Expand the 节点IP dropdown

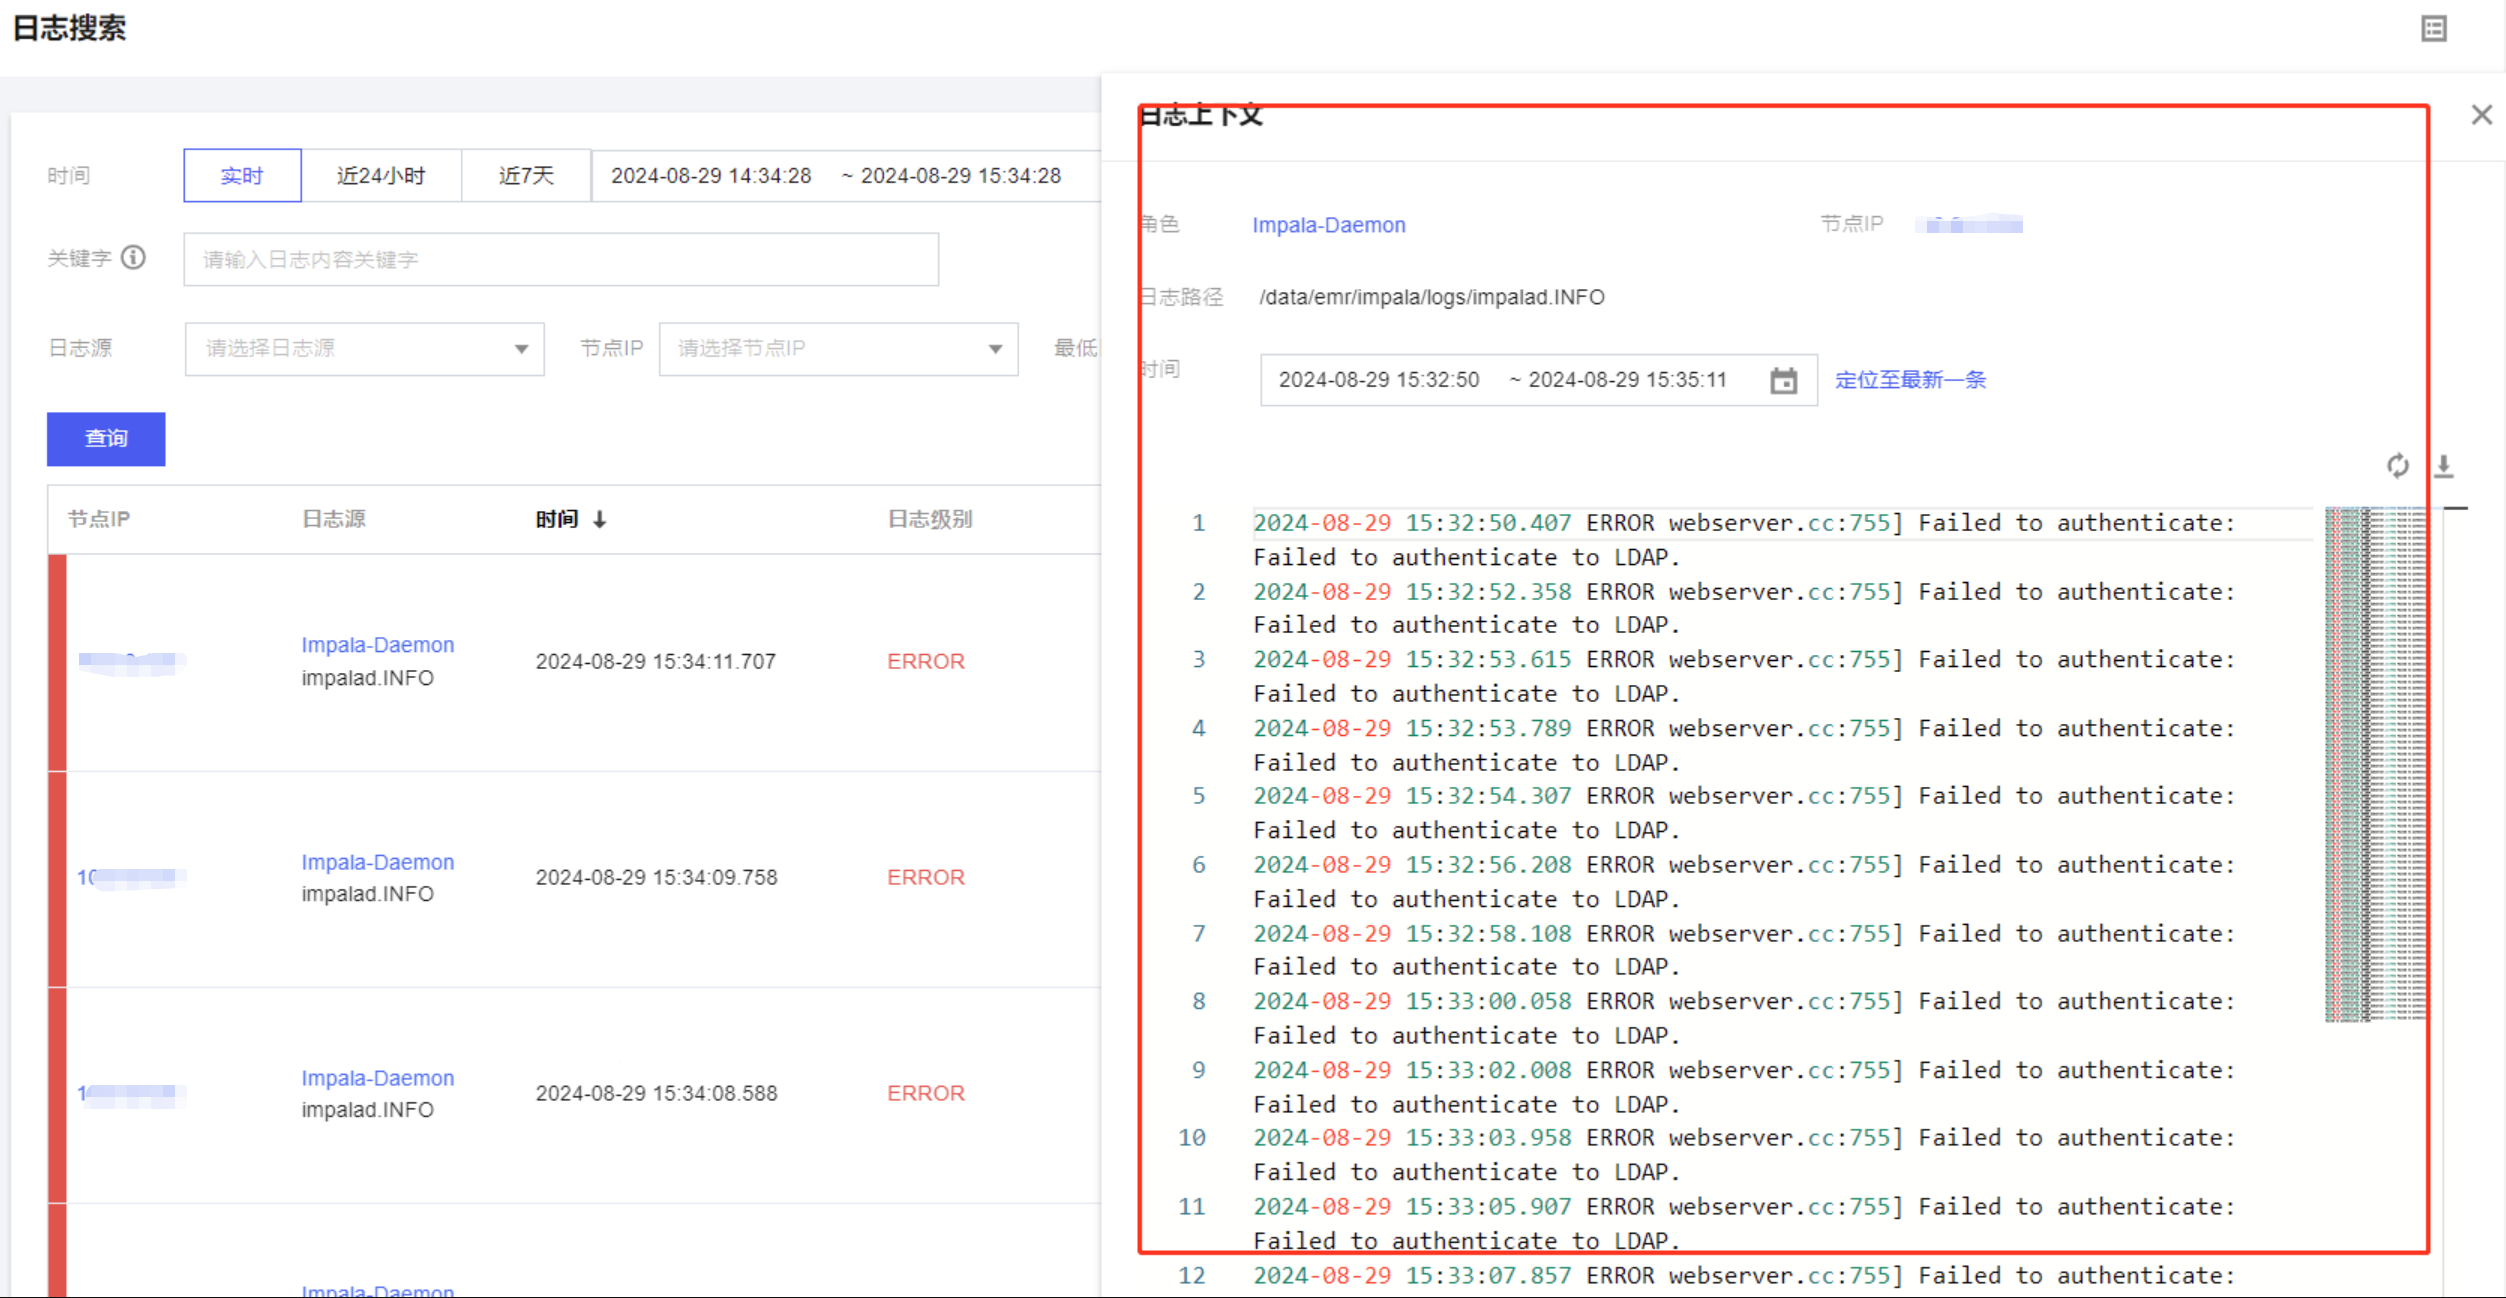click(x=838, y=349)
